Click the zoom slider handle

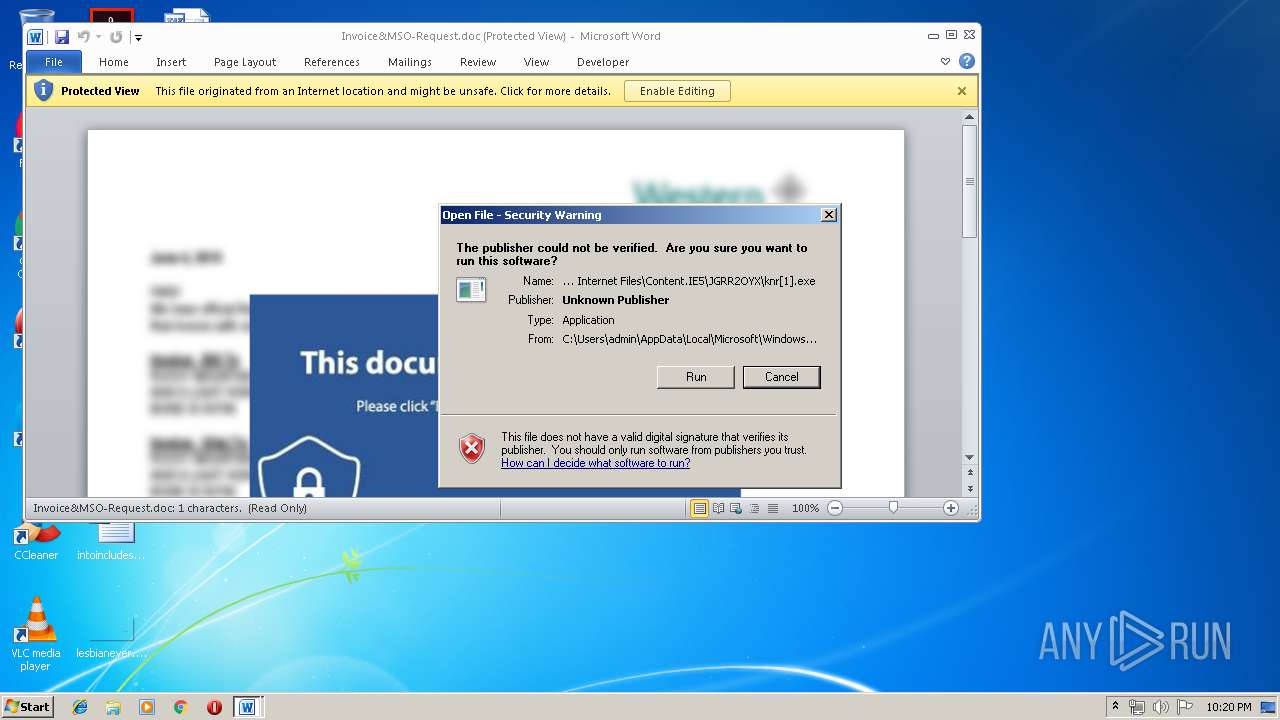[893, 508]
